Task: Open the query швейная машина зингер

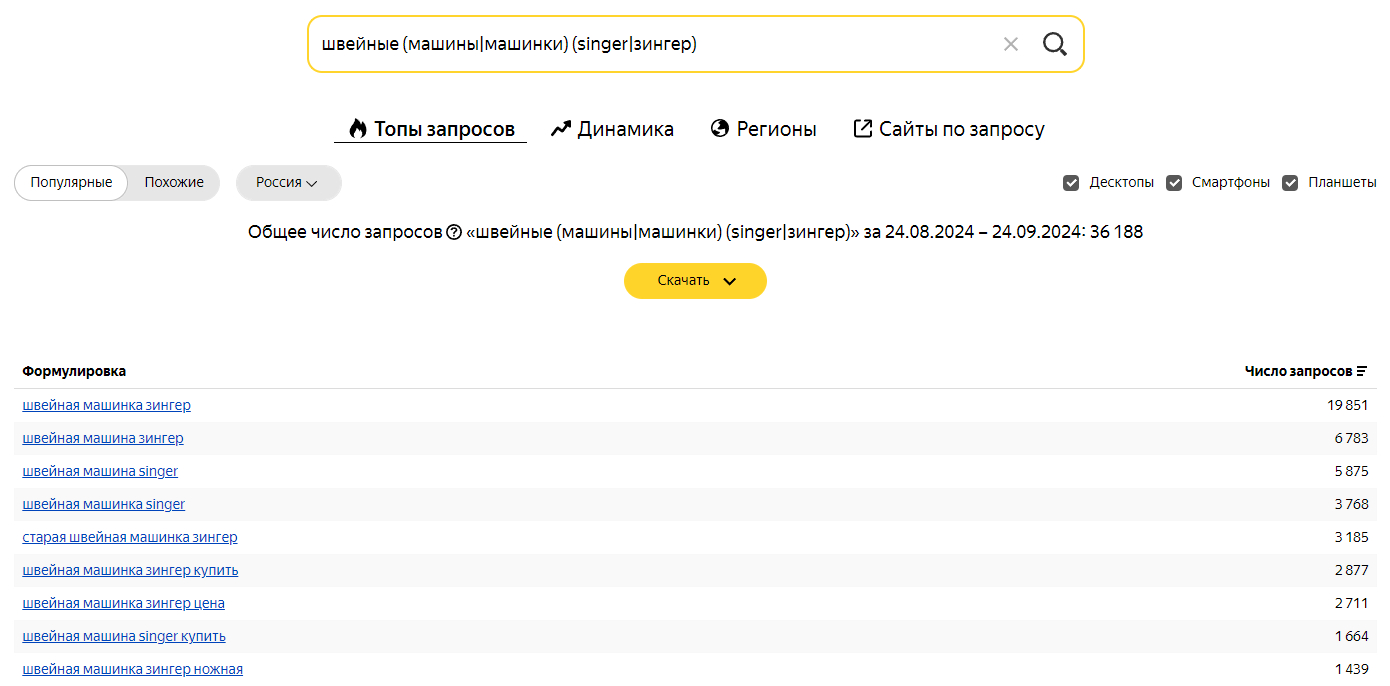Action: [103, 438]
